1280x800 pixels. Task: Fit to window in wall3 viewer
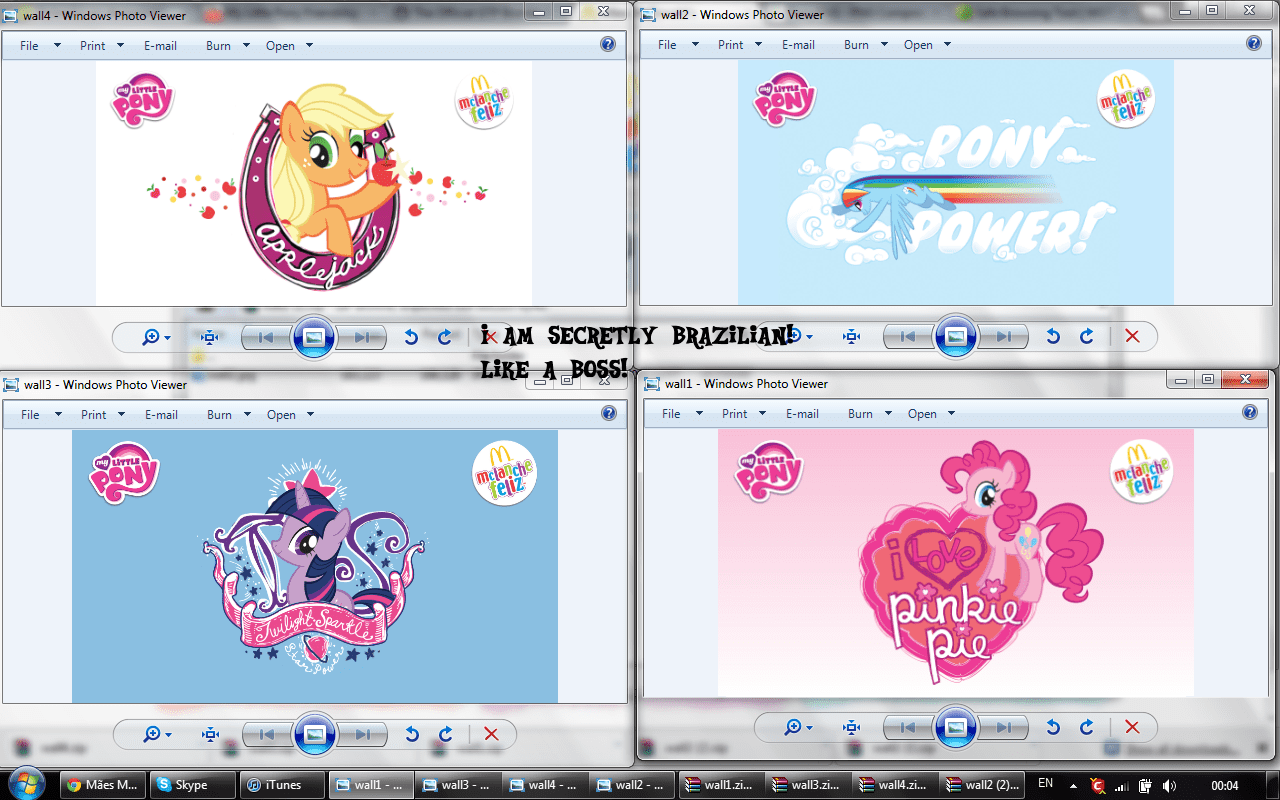(210, 734)
